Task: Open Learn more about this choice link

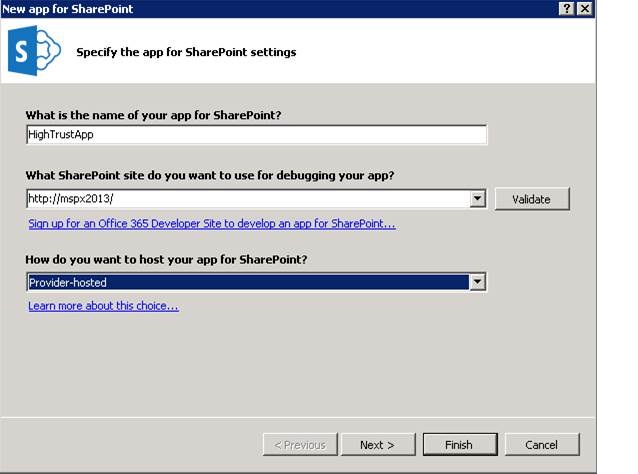Action: point(103,306)
